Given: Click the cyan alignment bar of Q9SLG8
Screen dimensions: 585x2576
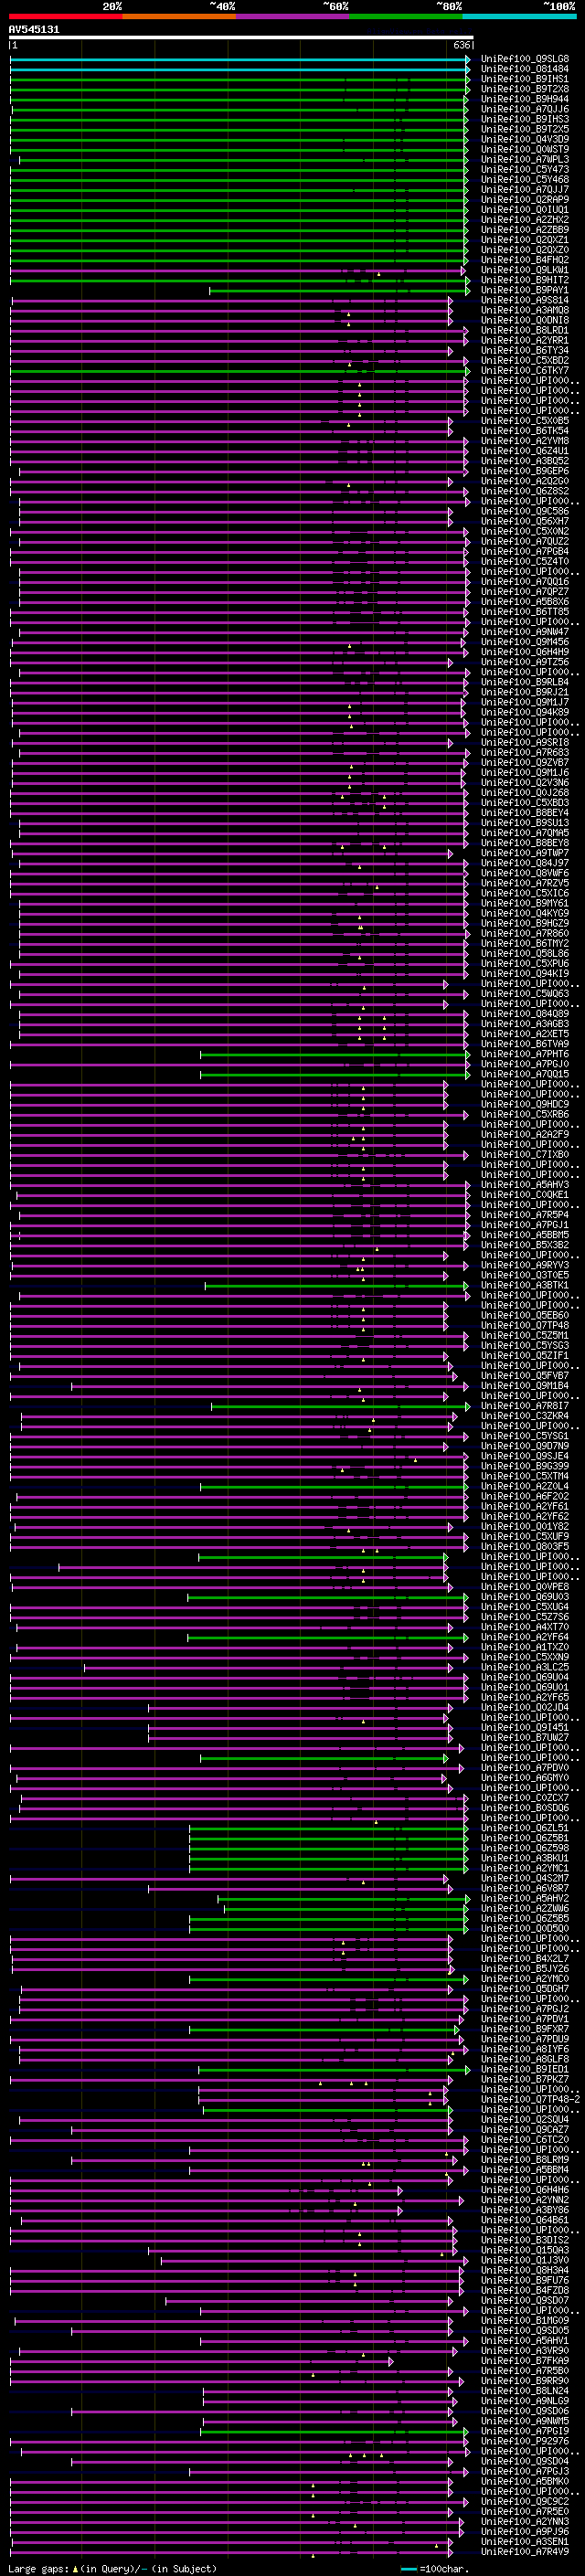Looking at the screenshot, I should 240,59.
